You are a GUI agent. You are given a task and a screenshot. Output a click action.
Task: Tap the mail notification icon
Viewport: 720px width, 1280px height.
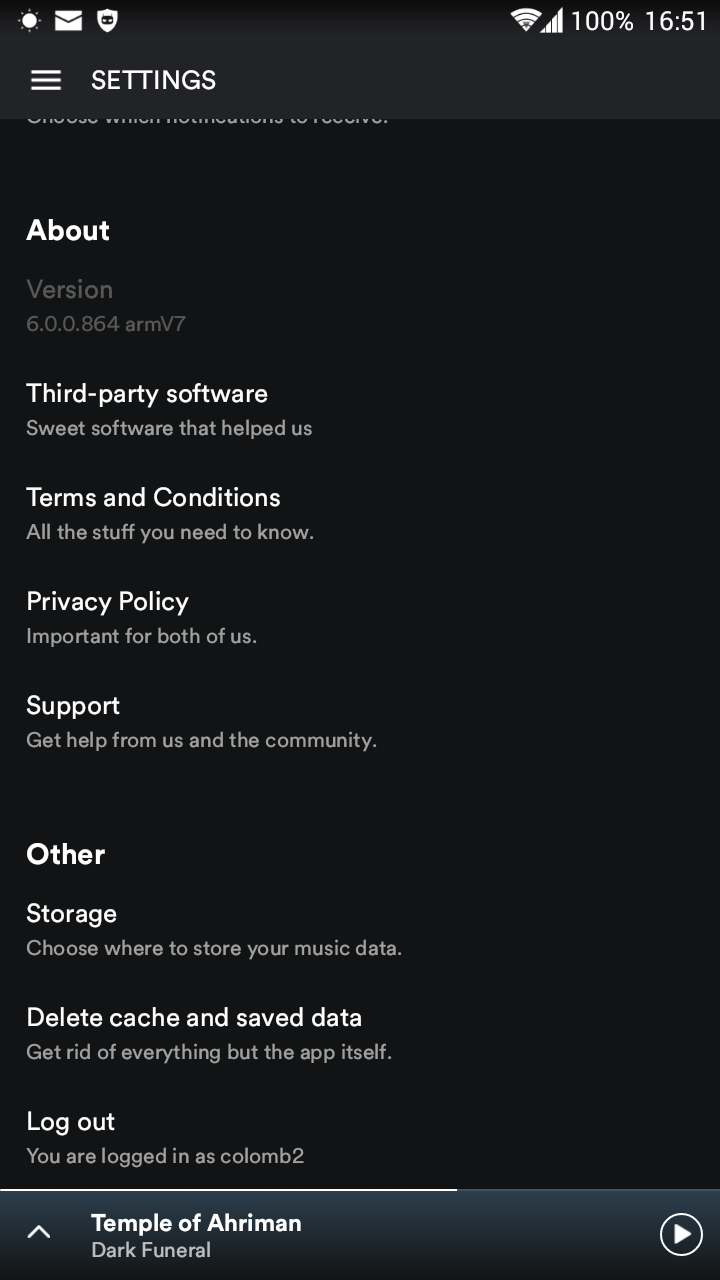point(68,20)
